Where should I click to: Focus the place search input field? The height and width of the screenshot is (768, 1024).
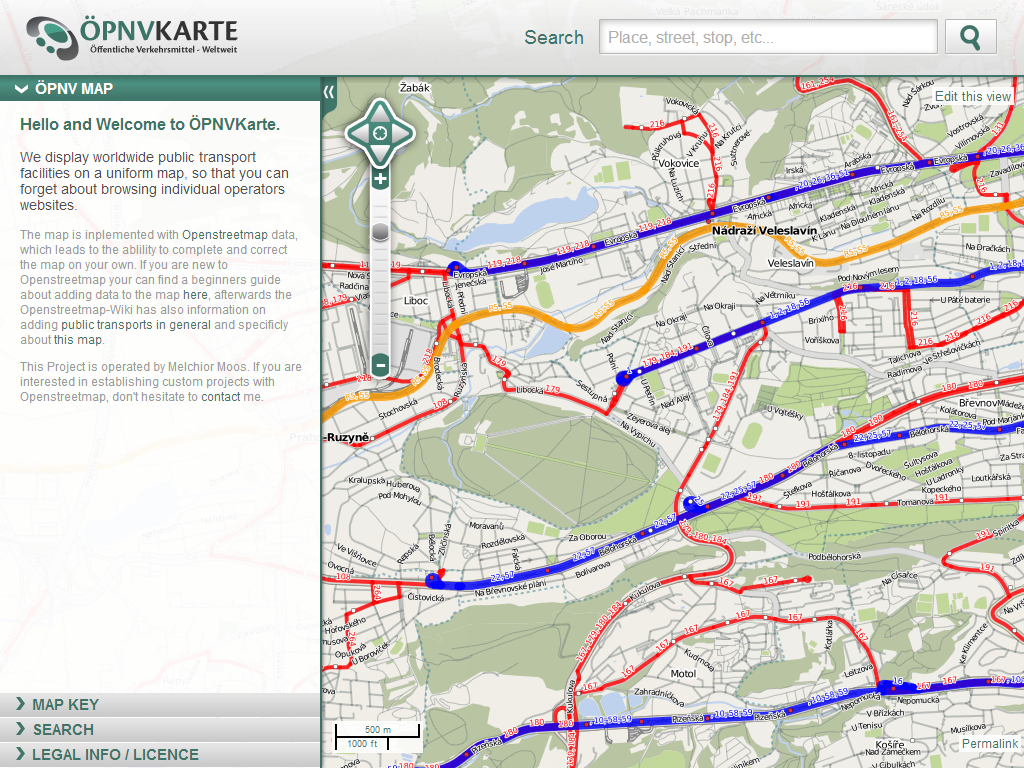point(767,38)
